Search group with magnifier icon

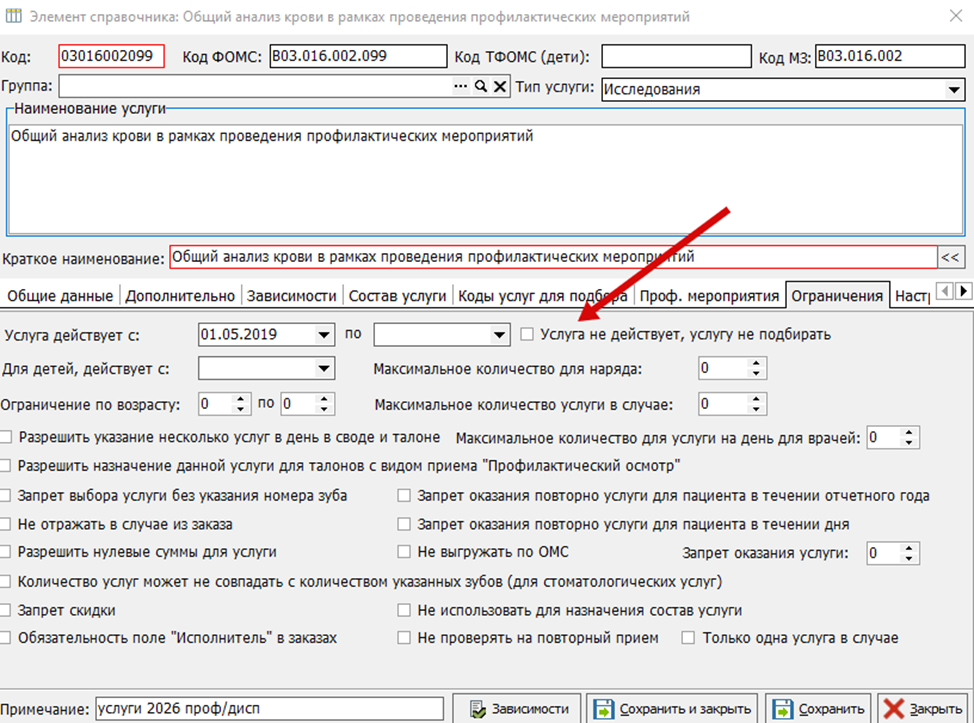[481, 86]
